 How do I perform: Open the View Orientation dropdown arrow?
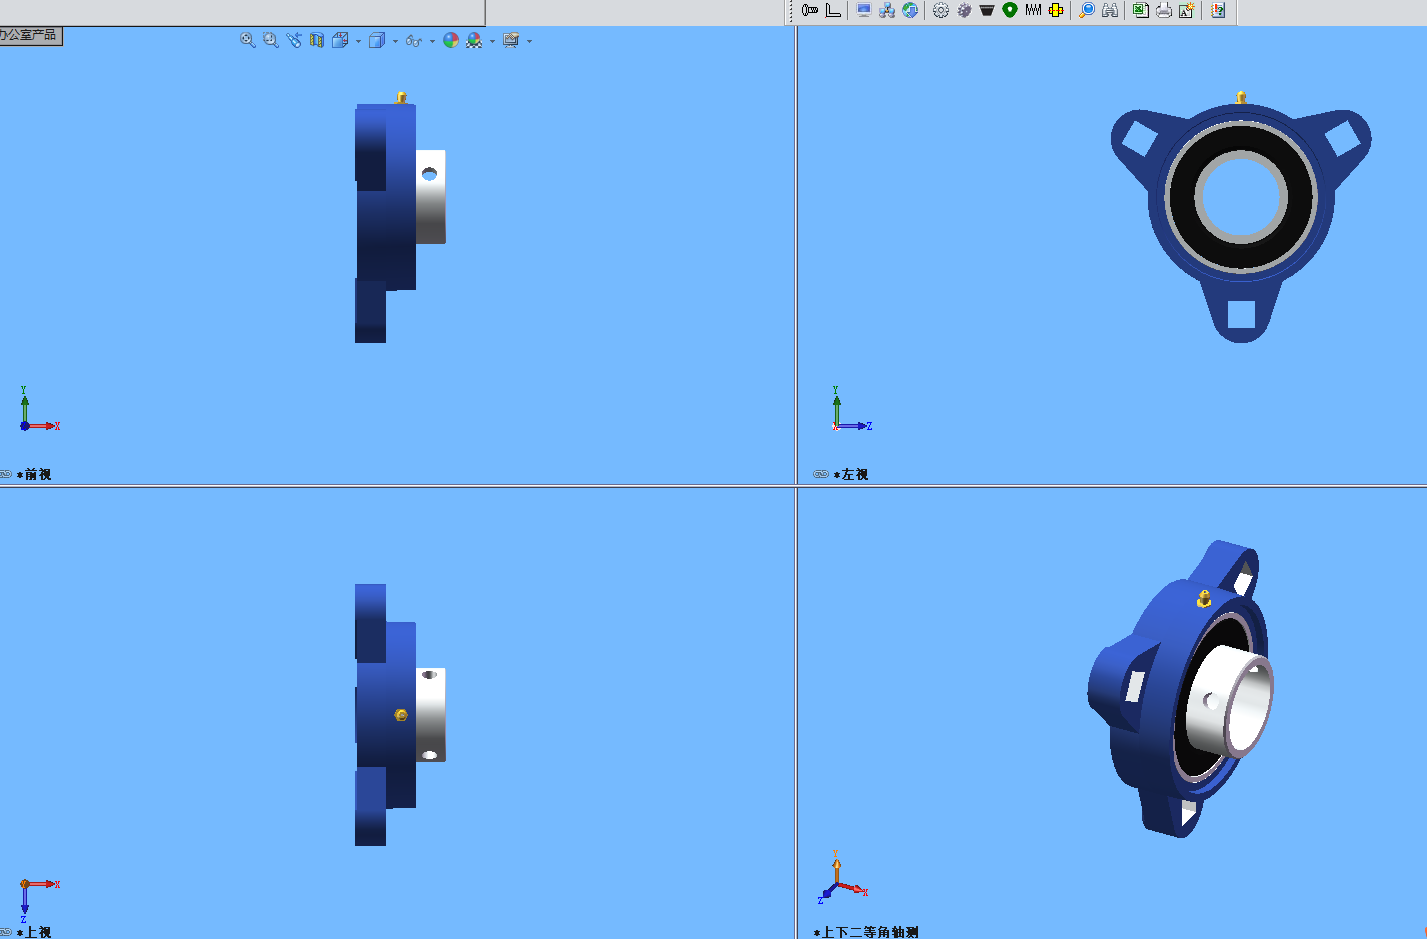358,41
